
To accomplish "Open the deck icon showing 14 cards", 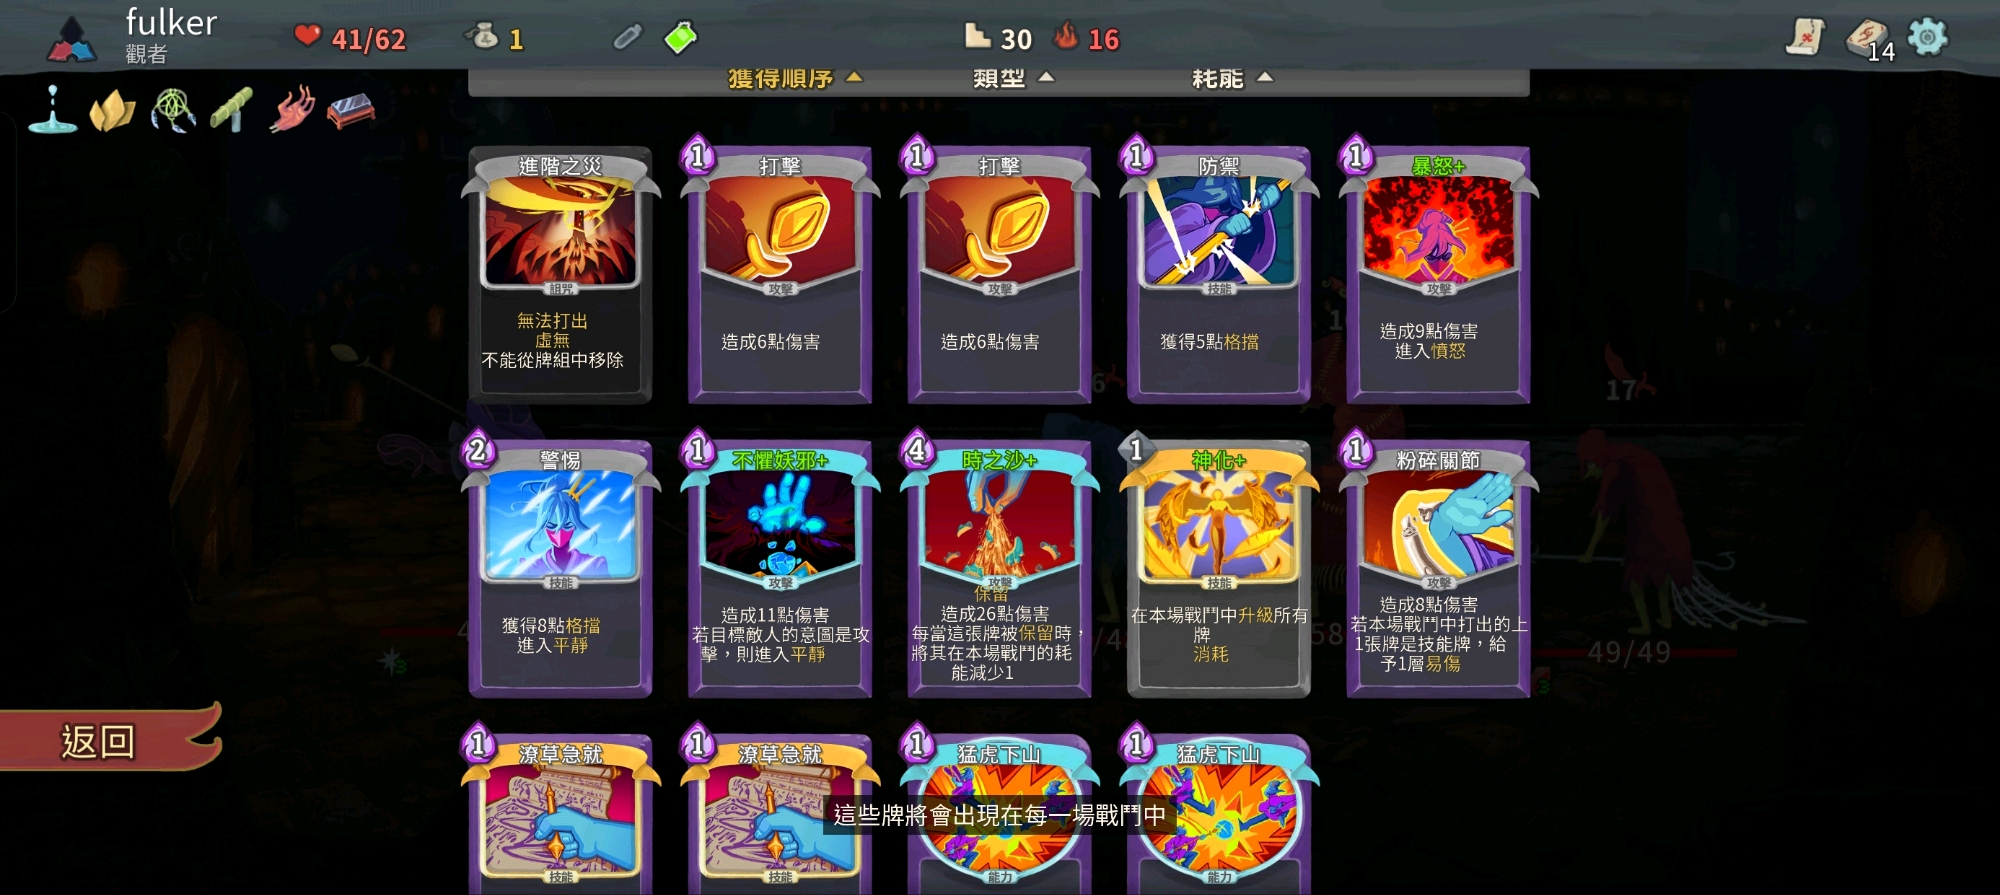I will [1868, 40].
